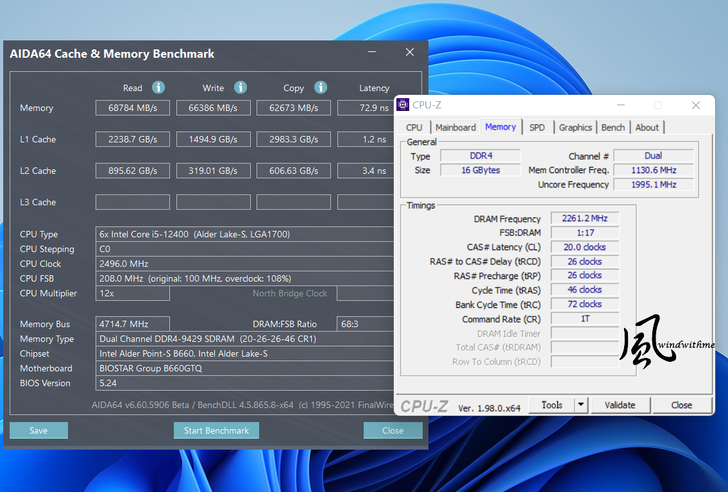This screenshot has width=728, height=492.
Task: Click the Memory Read value field
Action: pos(133,108)
